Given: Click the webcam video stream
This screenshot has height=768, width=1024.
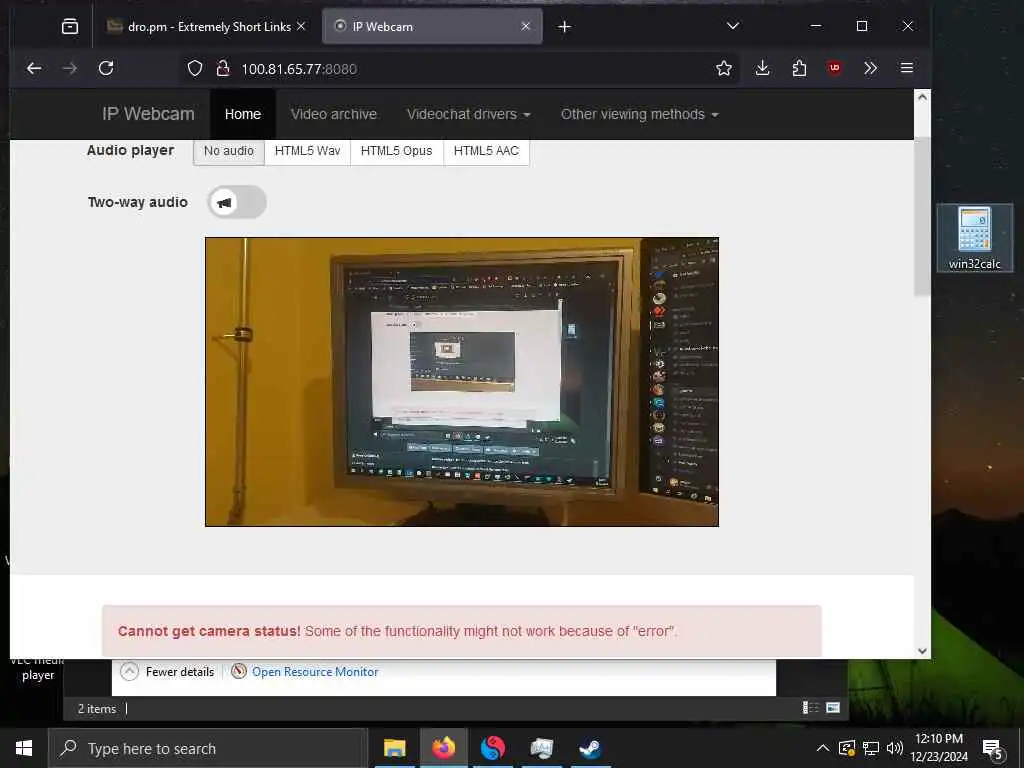Looking at the screenshot, I should tap(462, 381).
